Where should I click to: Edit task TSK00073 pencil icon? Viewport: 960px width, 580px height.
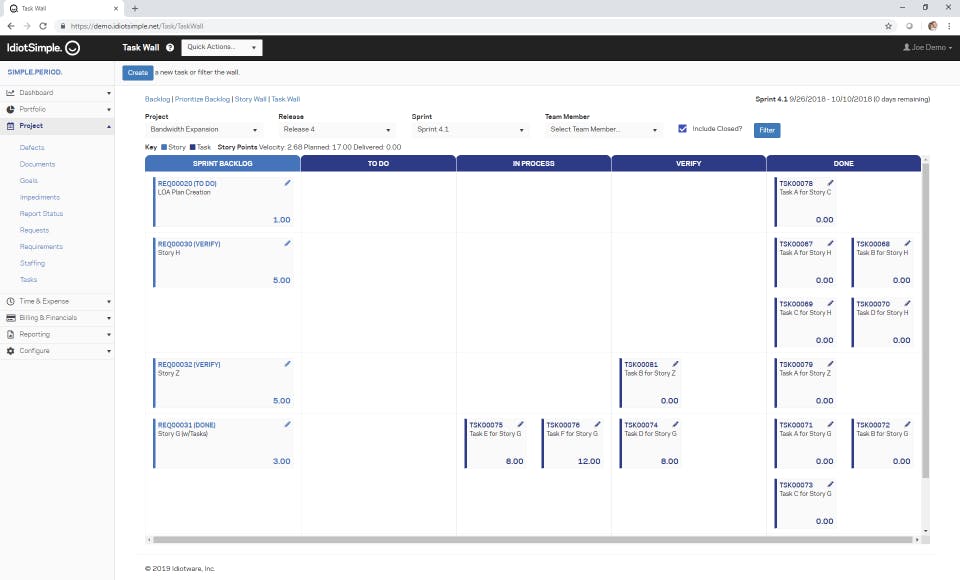click(830, 484)
